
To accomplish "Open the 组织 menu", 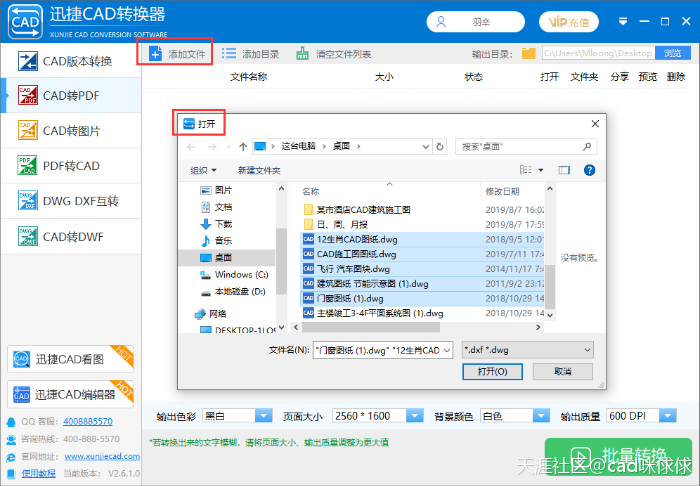I will click(204, 170).
